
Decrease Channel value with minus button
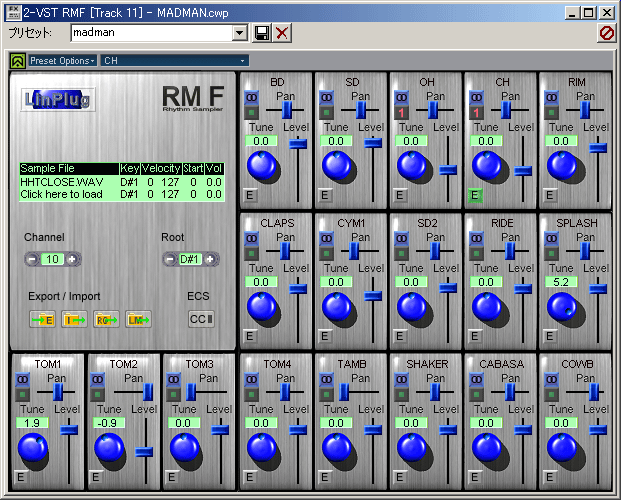tap(32, 259)
